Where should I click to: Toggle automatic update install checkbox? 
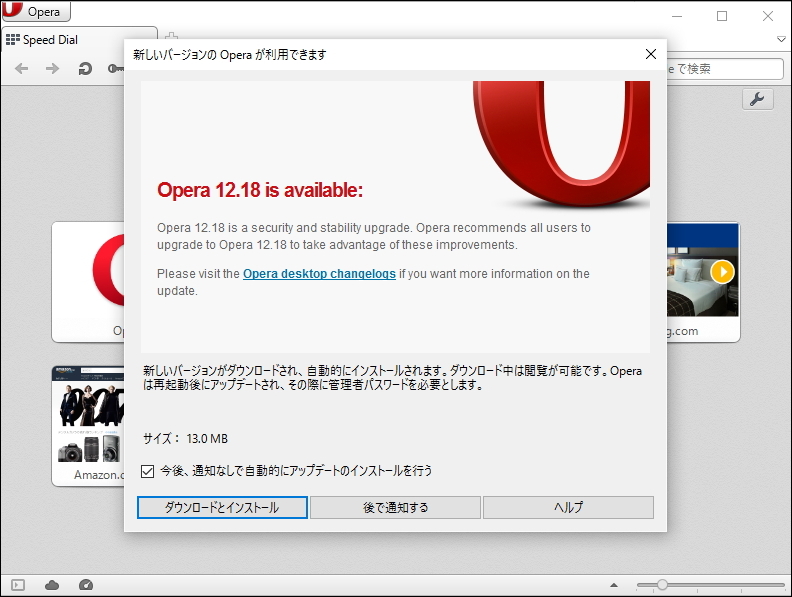pyautogui.click(x=147, y=471)
